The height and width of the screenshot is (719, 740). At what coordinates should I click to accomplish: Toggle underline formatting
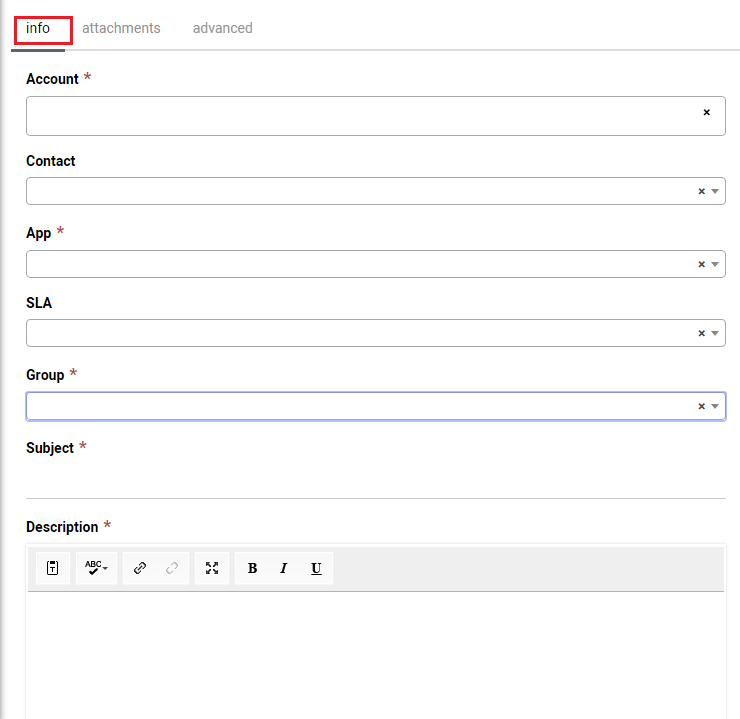coord(316,568)
